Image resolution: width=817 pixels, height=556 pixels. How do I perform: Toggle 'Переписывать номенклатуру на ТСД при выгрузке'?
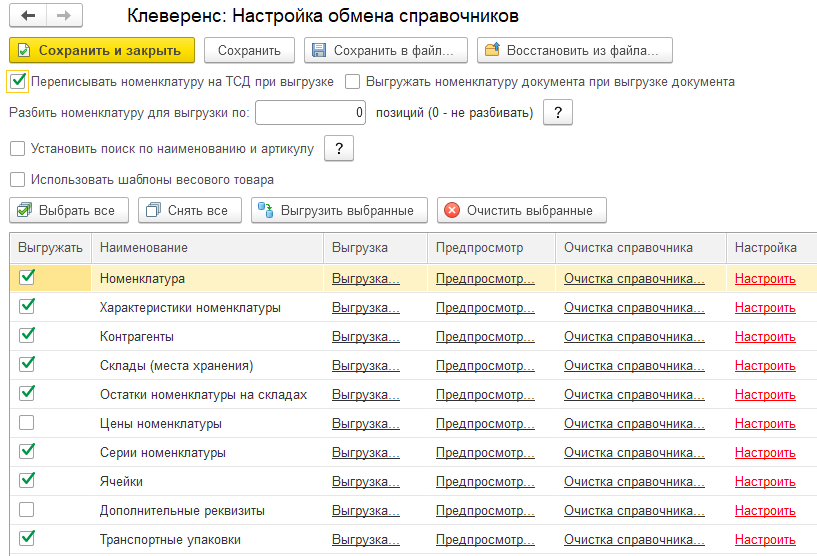(x=18, y=82)
